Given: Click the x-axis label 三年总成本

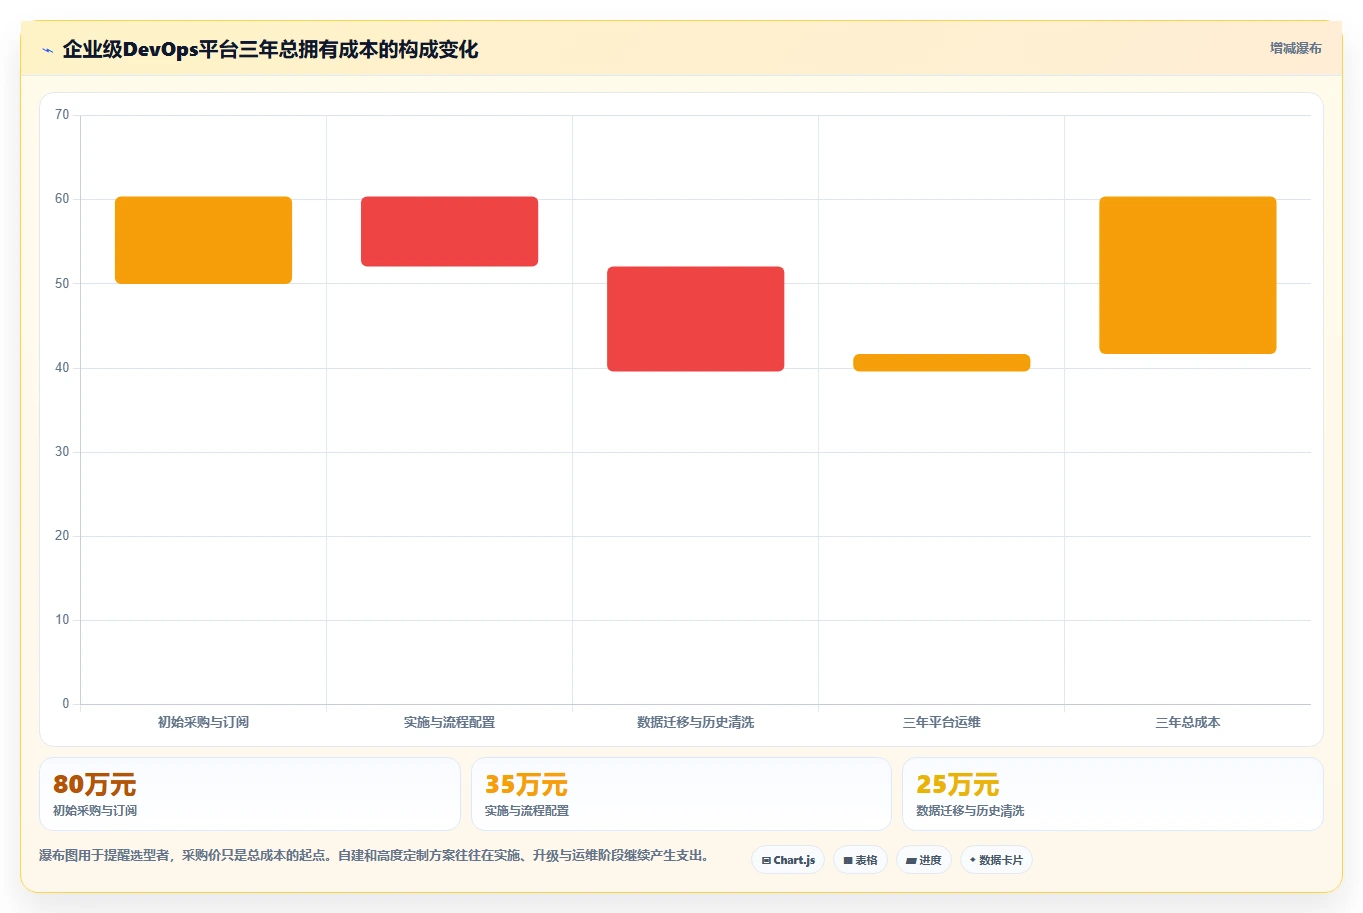Looking at the screenshot, I should pos(1187,722).
